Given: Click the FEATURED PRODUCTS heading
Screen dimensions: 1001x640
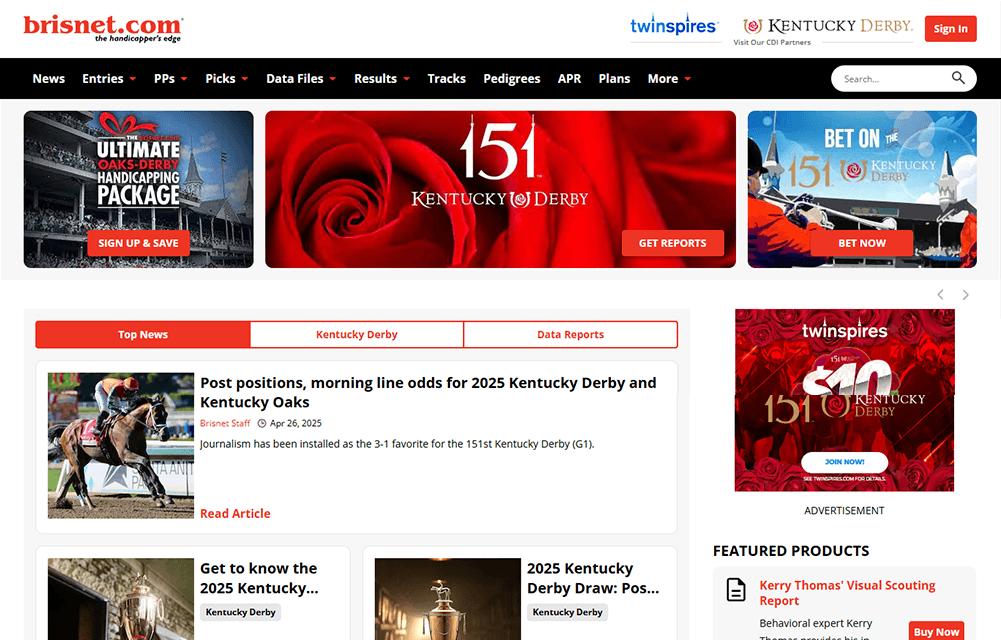Looking at the screenshot, I should tap(791, 551).
